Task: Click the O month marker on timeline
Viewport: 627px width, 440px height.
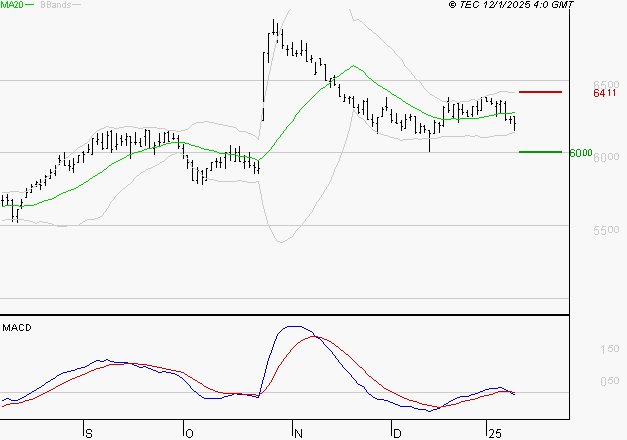Action: click(190, 434)
